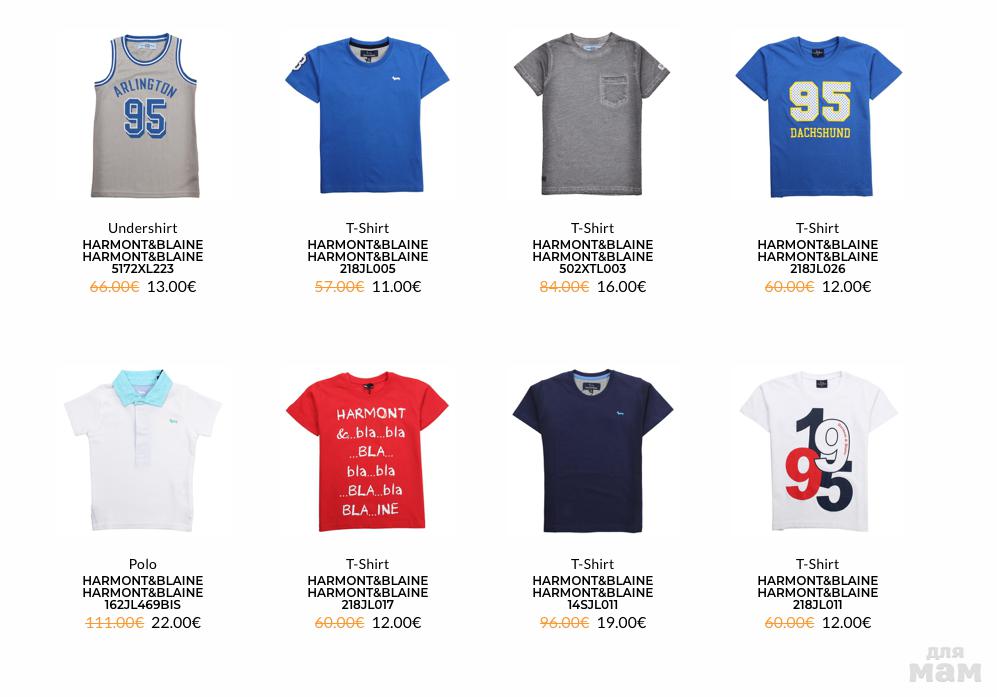This screenshot has height=697, width=997.
Task: Select product code 218JL017
Action: click(368, 605)
